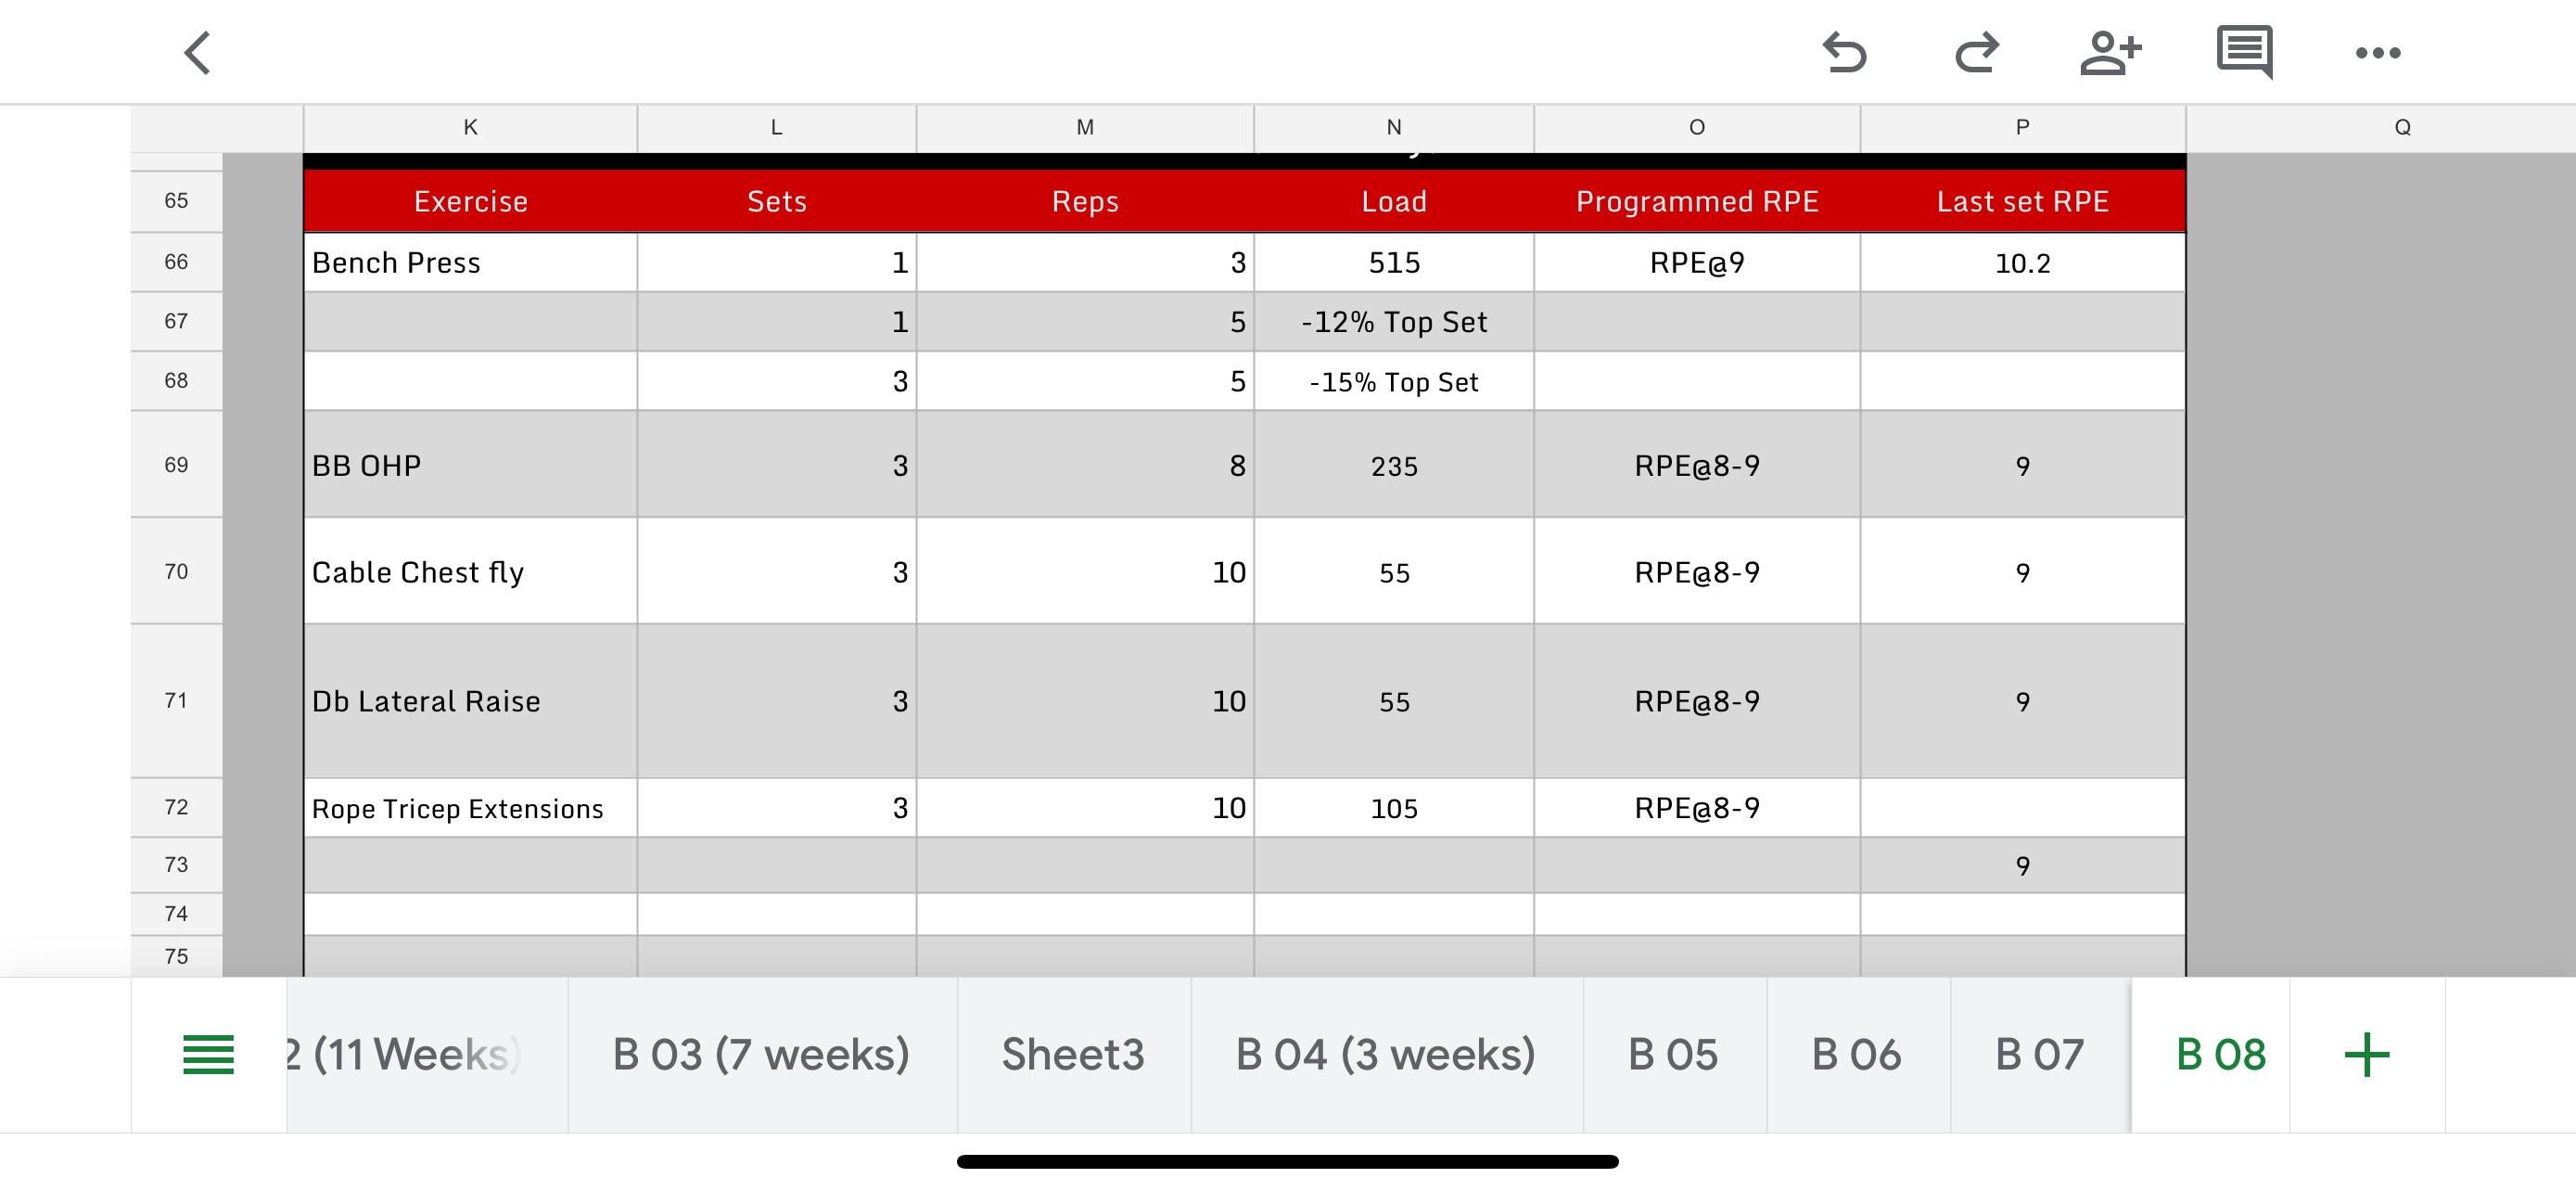Tap the back arrow icon
The width and height of the screenshot is (2576, 1191).
point(198,53)
